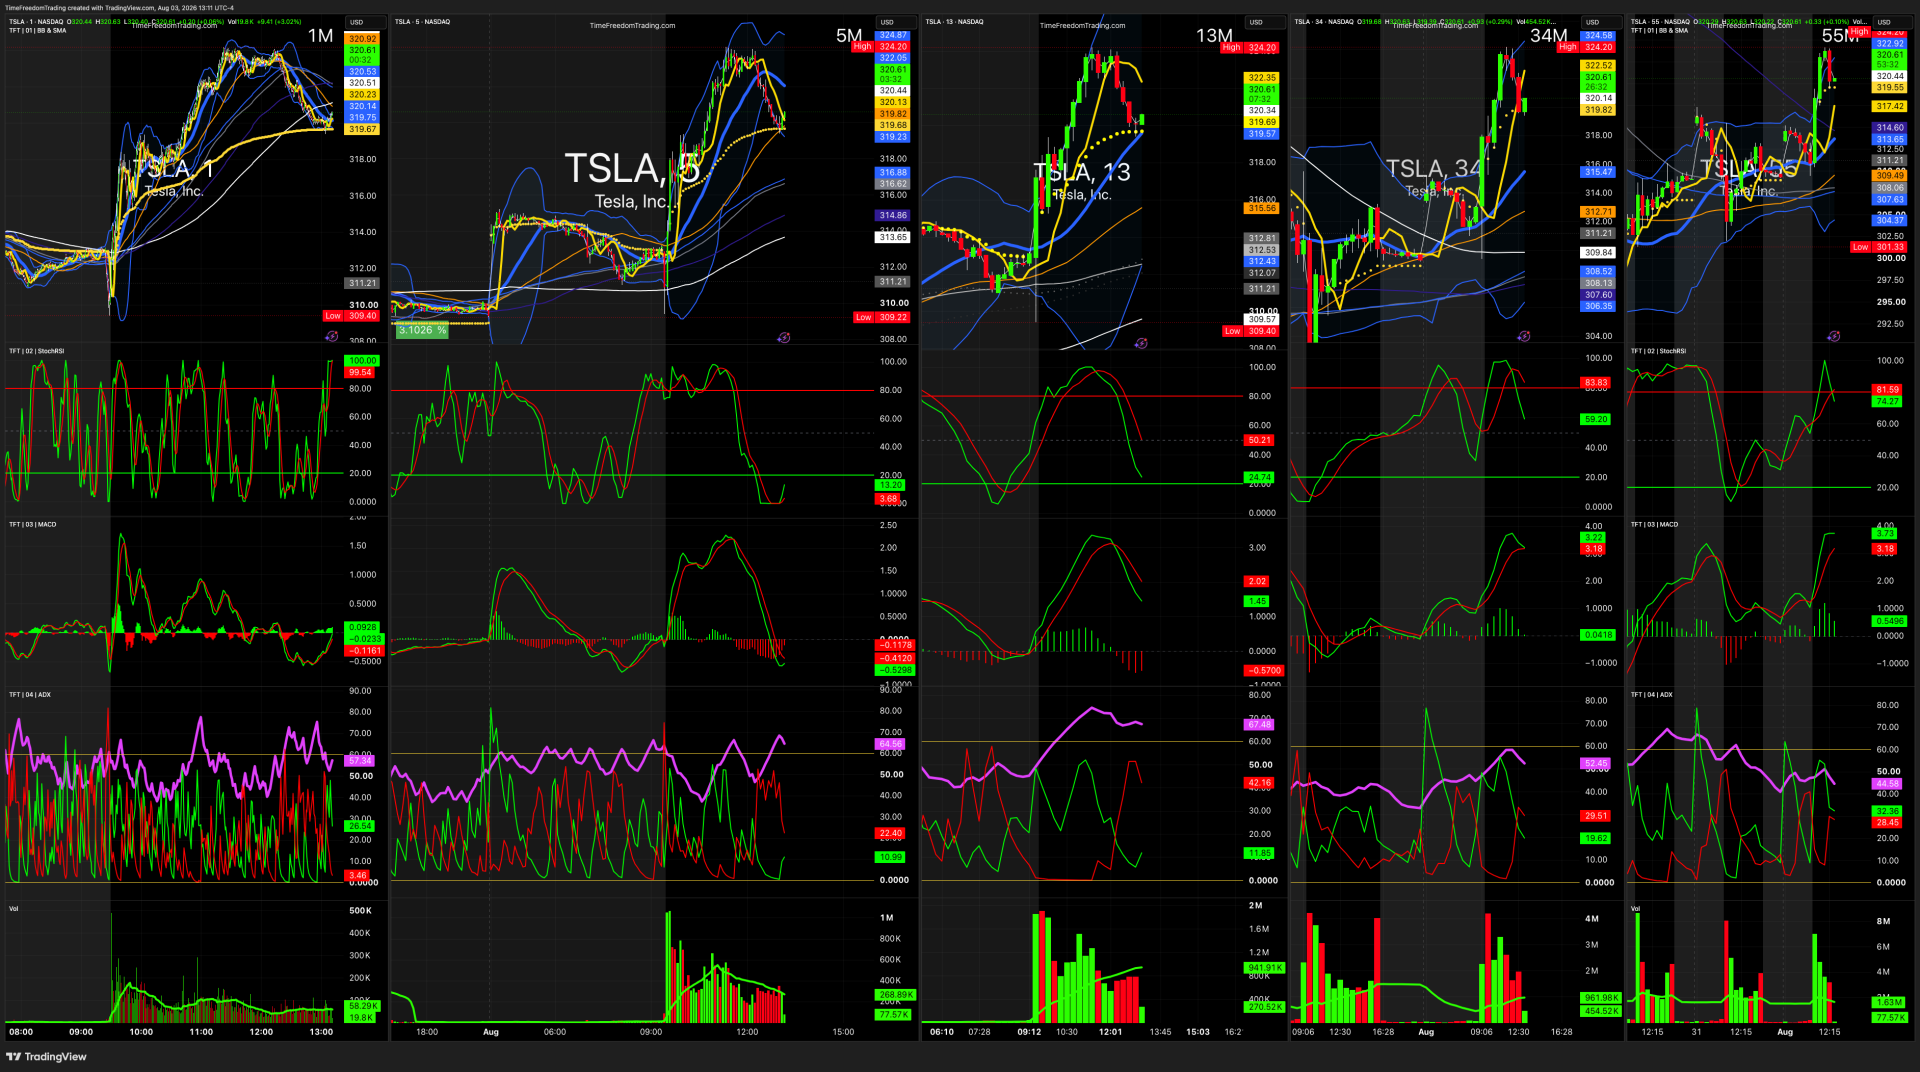Select 'TFT | 01 | BB & SMA' legend in 55M chart
1920x1072 pixels.
pos(1659,30)
